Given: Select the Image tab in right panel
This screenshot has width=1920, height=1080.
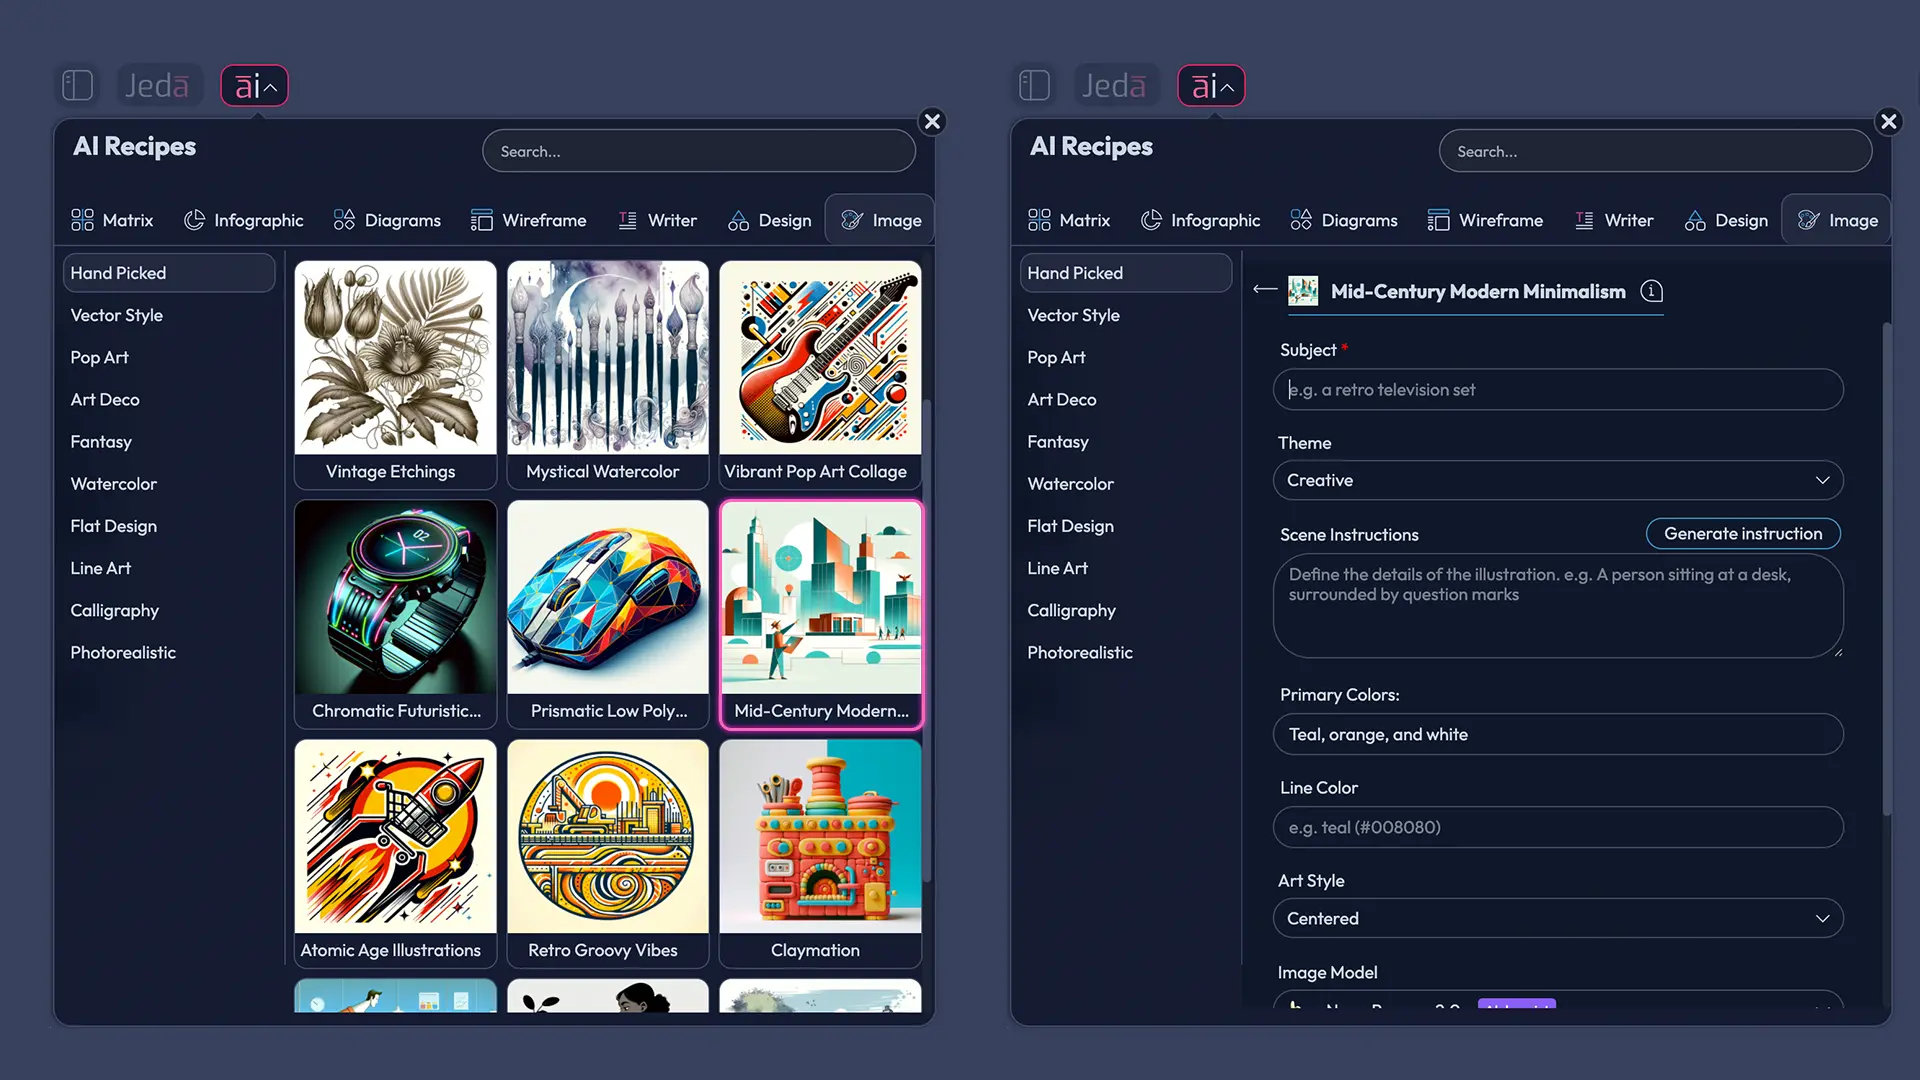Looking at the screenshot, I should coord(1837,220).
